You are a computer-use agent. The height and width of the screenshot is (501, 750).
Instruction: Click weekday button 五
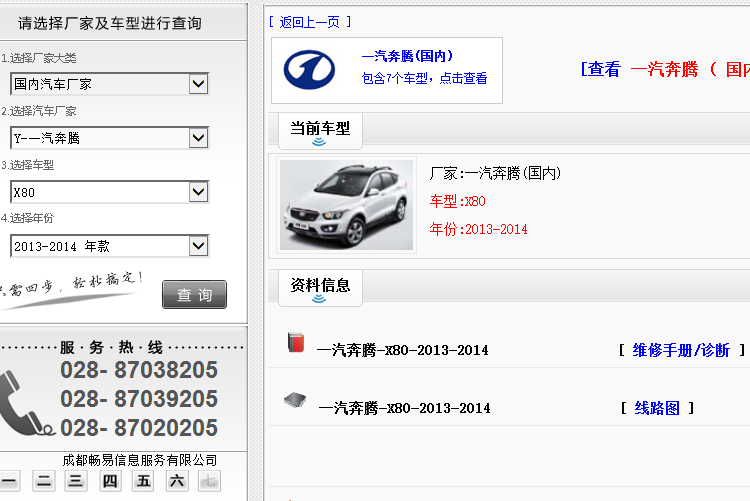(x=143, y=481)
